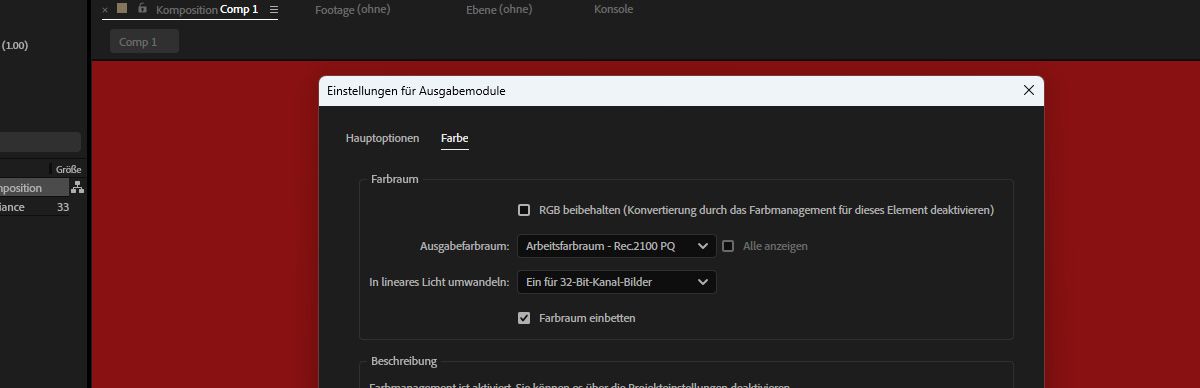This screenshot has height=388, width=1200.
Task: Open the Konsole tab
Action: point(613,9)
